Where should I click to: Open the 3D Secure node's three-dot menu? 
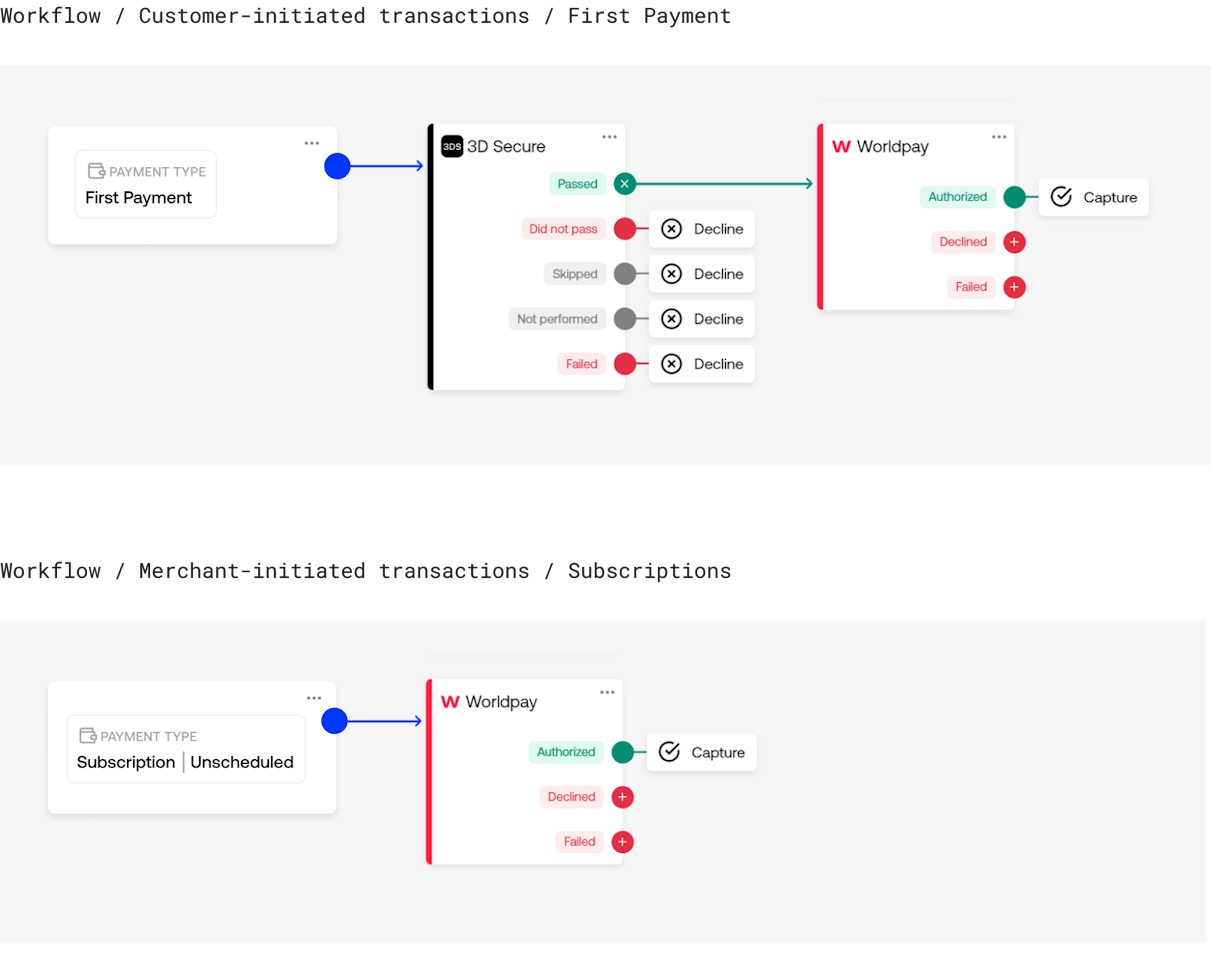click(610, 137)
